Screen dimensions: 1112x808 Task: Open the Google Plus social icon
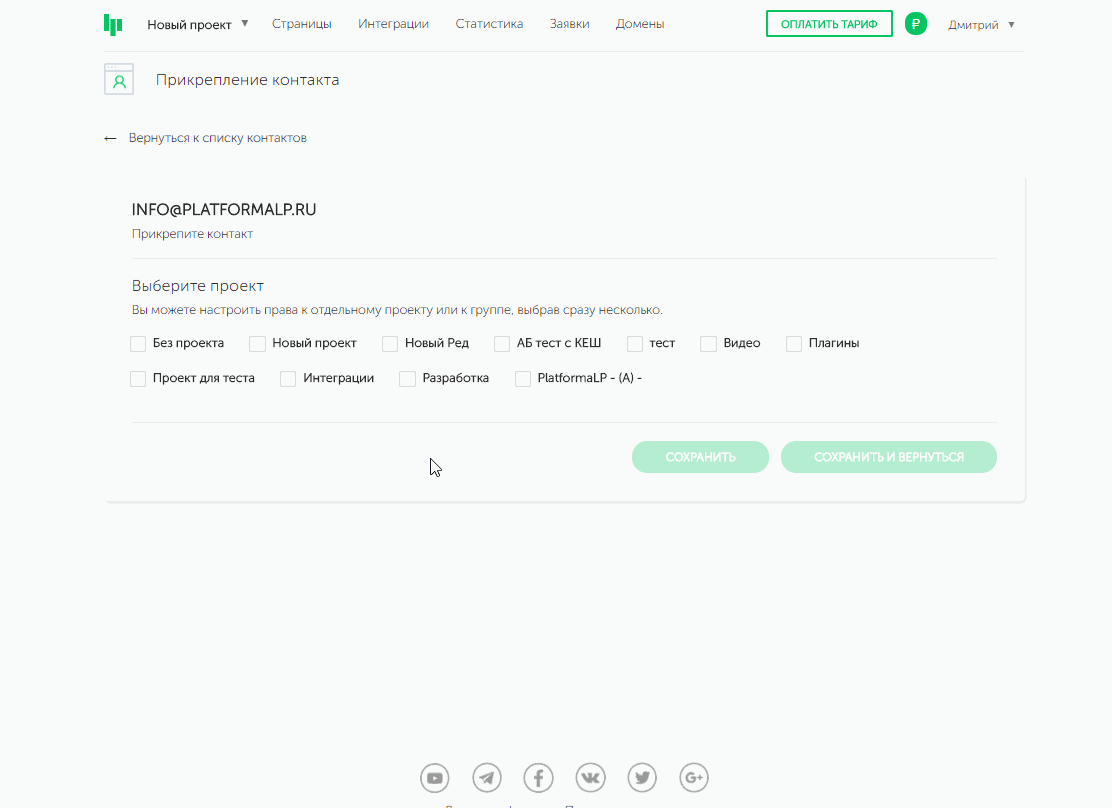(x=694, y=777)
